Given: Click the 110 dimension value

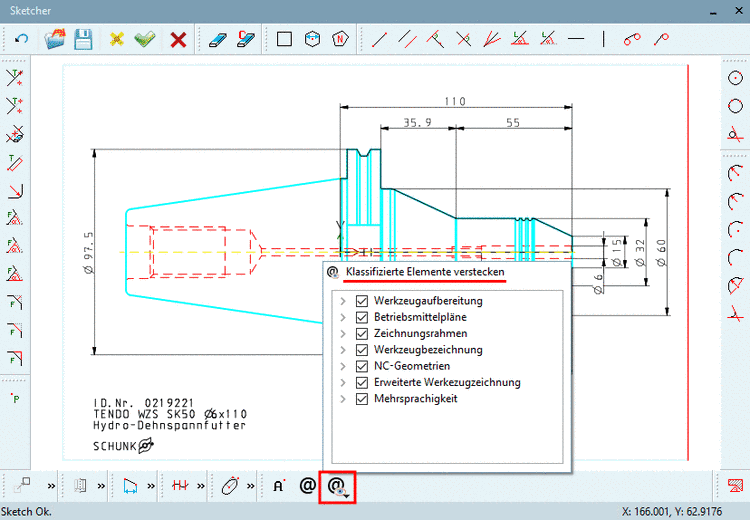Looking at the screenshot, I should click(x=454, y=101).
